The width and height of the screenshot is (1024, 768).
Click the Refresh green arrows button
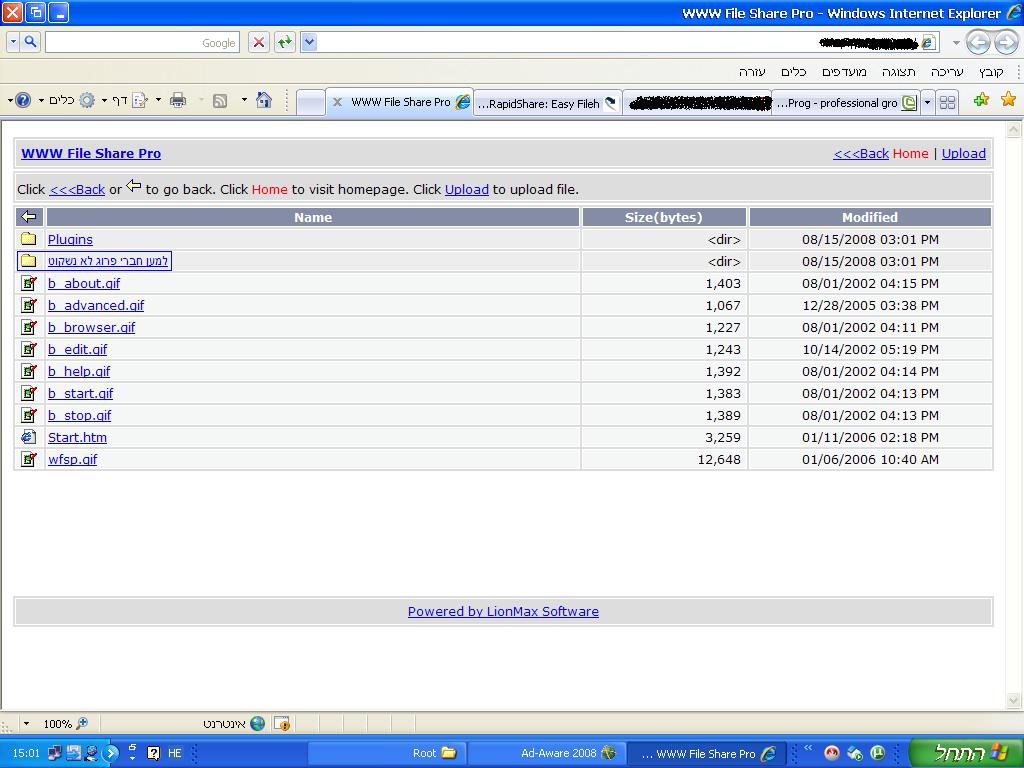click(x=284, y=42)
